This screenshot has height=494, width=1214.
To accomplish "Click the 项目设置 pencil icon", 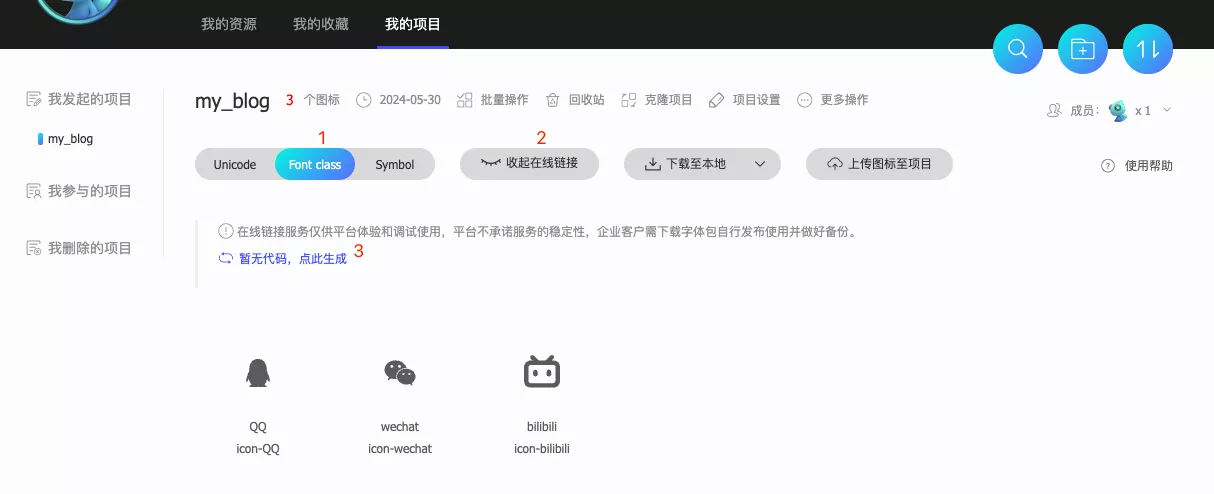I will tap(716, 100).
